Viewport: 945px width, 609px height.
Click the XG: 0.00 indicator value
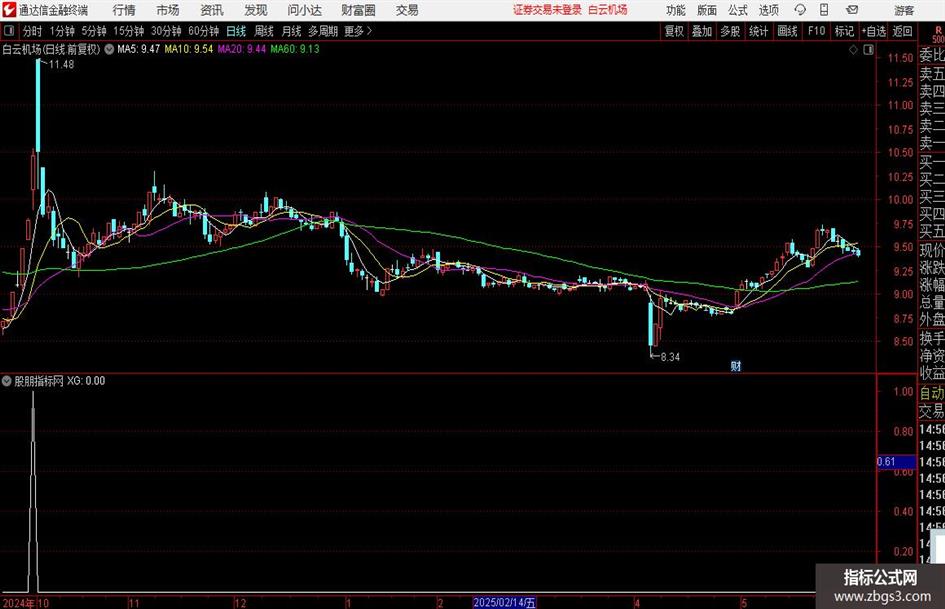click(86, 381)
